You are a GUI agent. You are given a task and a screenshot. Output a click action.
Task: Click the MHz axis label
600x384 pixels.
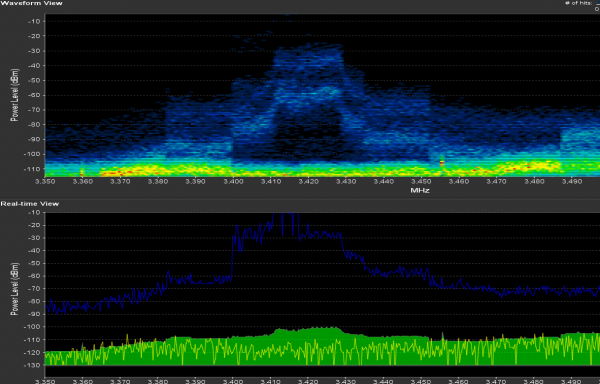tap(420, 190)
